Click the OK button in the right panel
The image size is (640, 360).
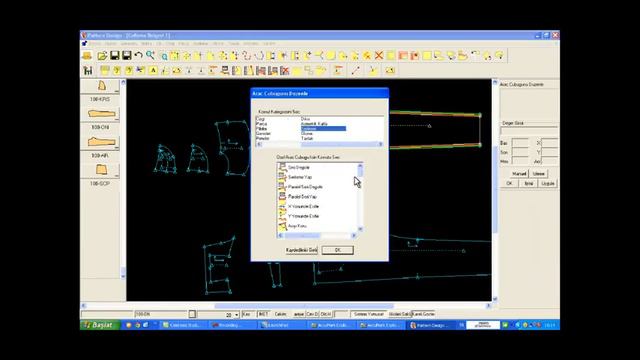[509, 183]
